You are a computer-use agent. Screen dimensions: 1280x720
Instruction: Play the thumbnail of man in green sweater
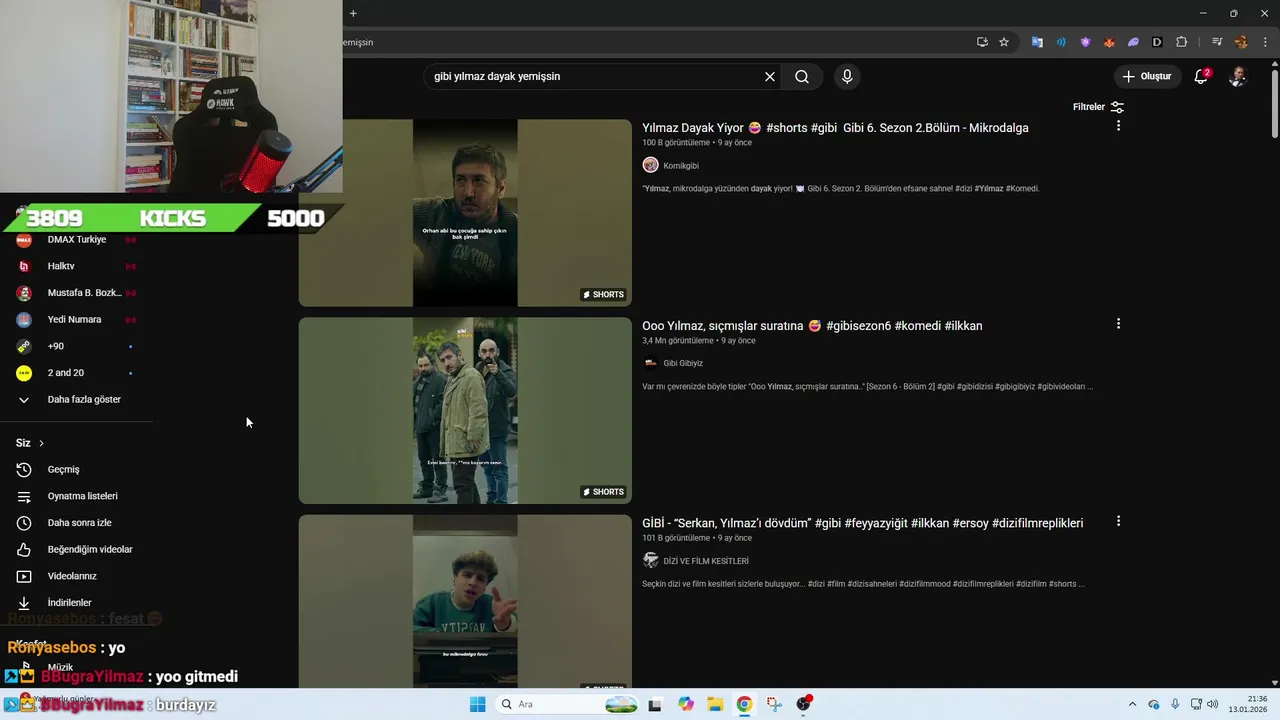pos(465,601)
